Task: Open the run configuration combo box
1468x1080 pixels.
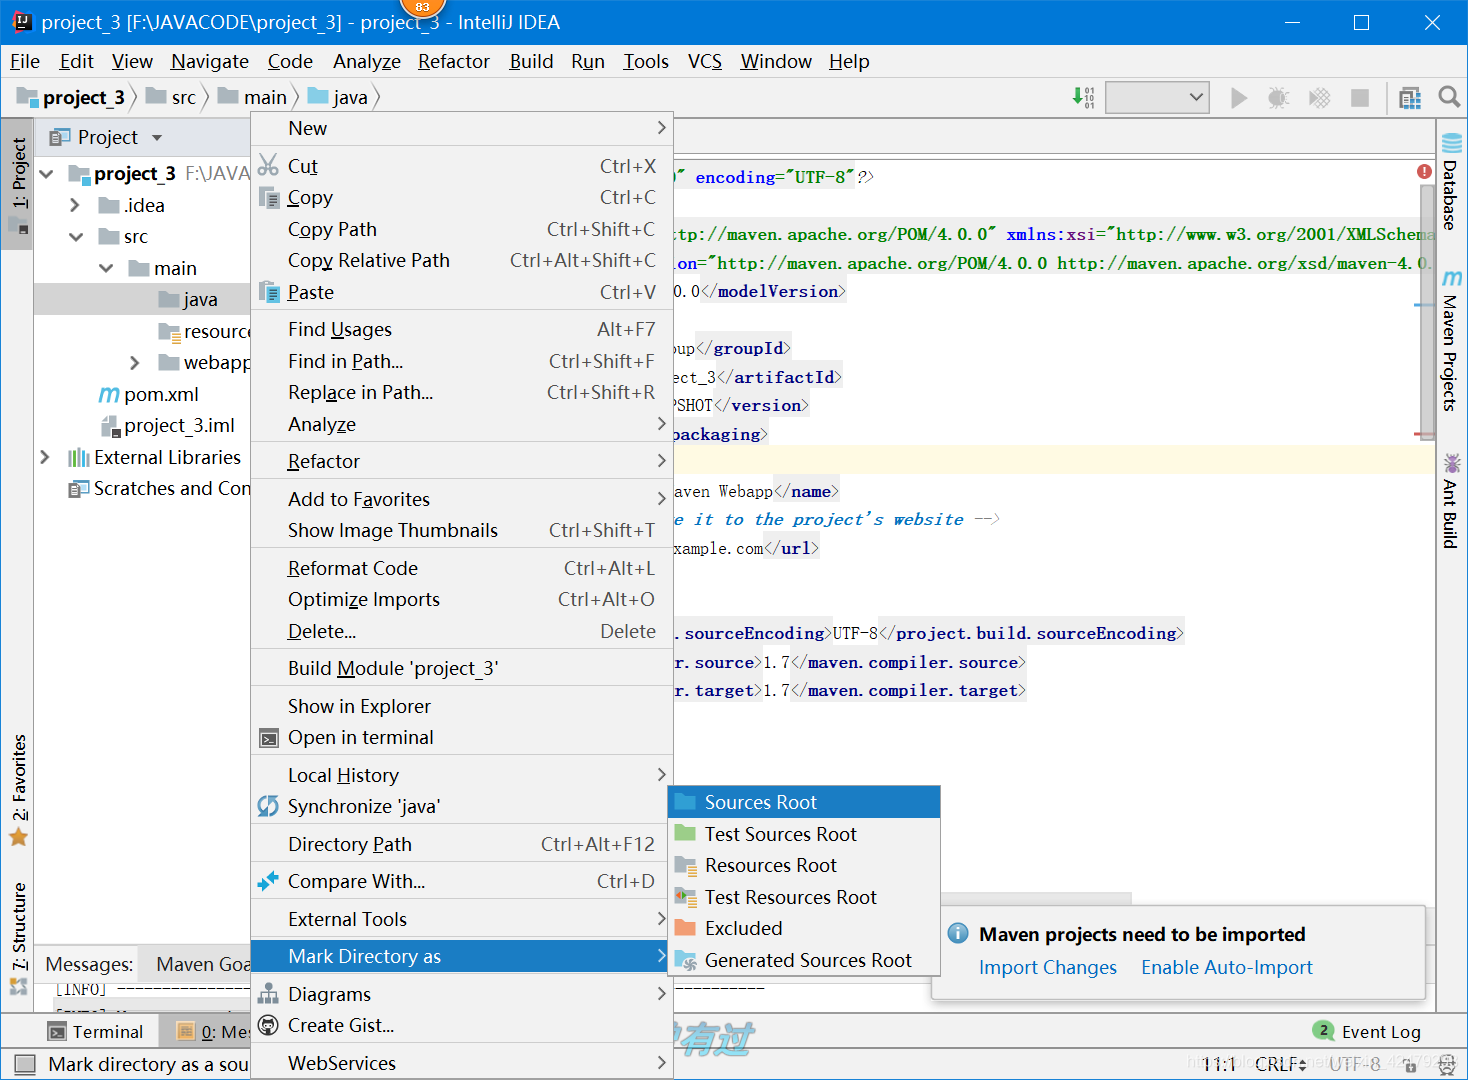Action: pos(1158,97)
